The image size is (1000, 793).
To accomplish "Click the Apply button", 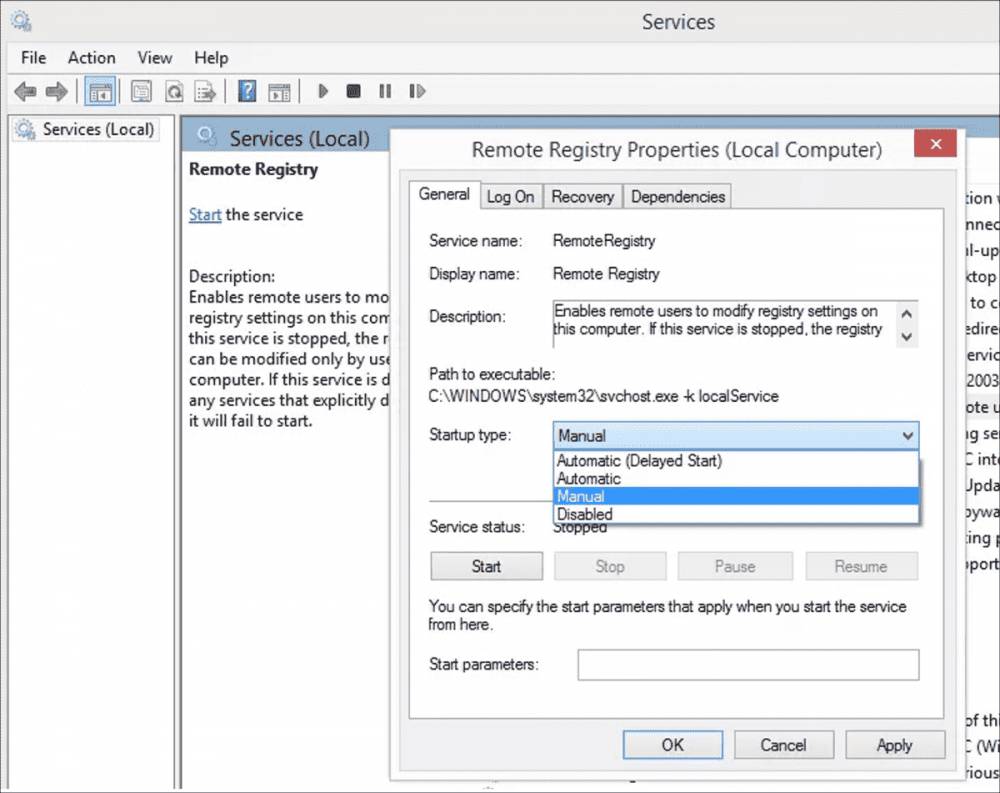I will (895, 745).
